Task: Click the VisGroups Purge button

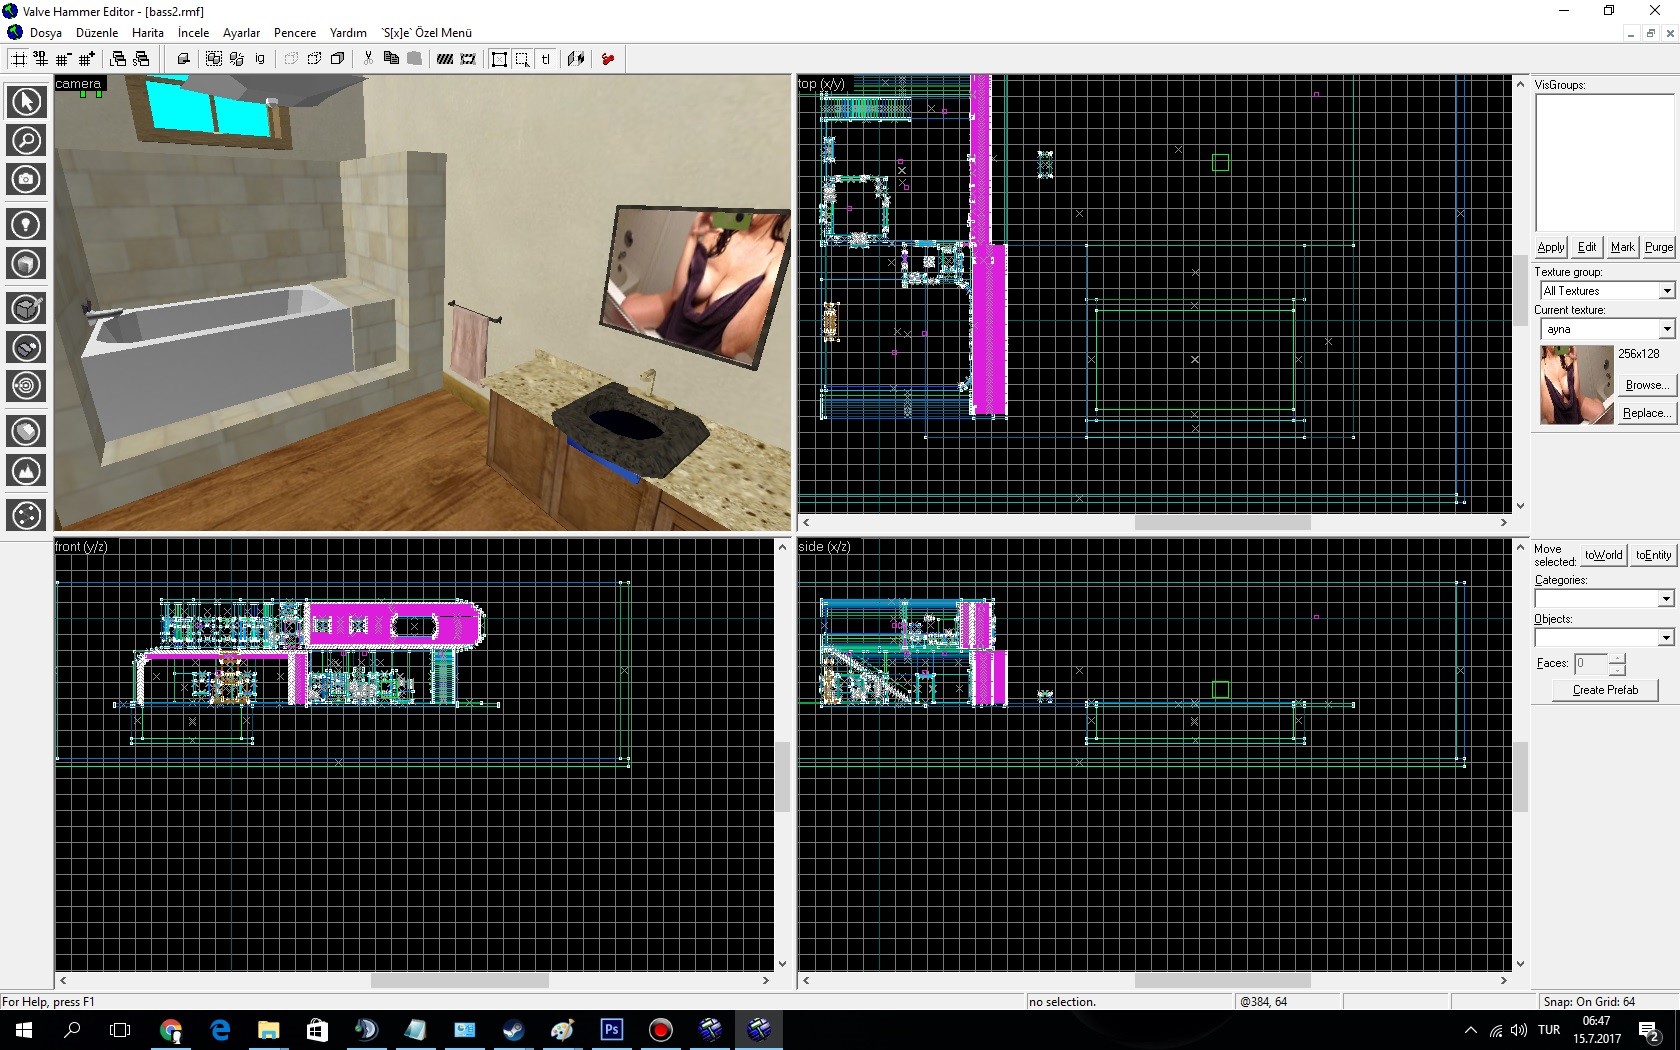Action: pos(1659,247)
